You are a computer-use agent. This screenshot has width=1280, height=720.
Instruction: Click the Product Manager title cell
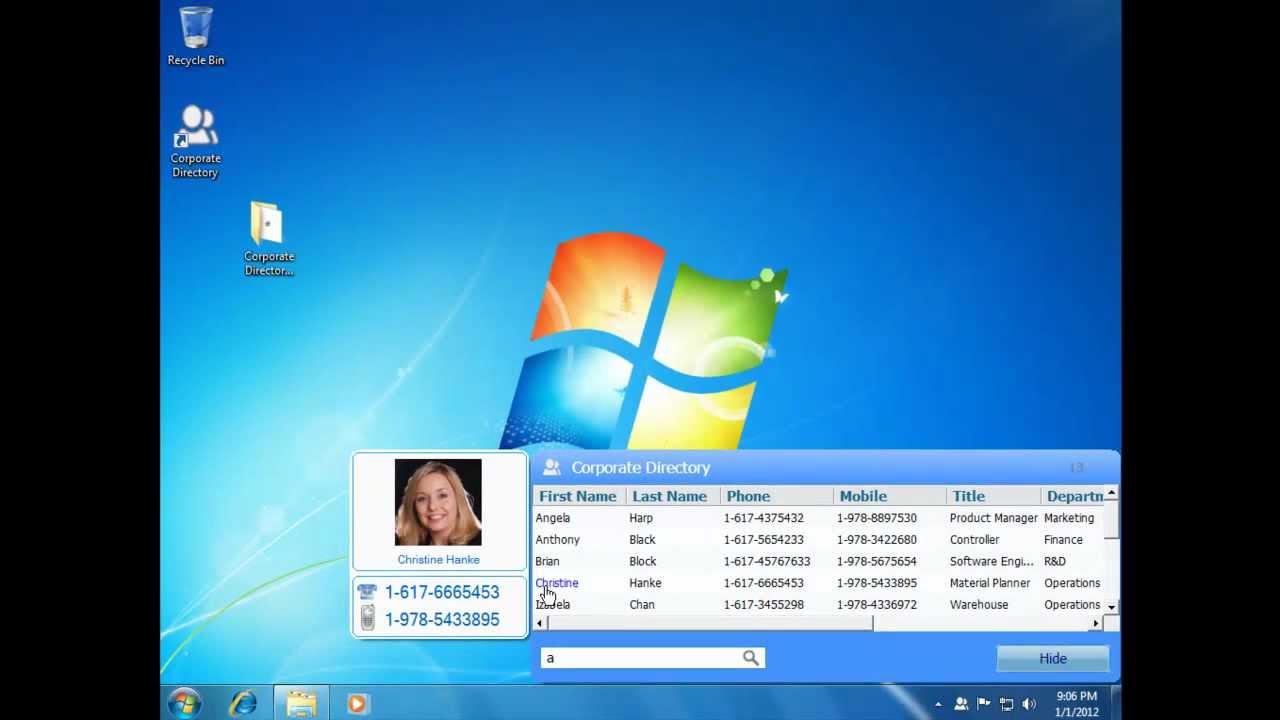coord(994,518)
